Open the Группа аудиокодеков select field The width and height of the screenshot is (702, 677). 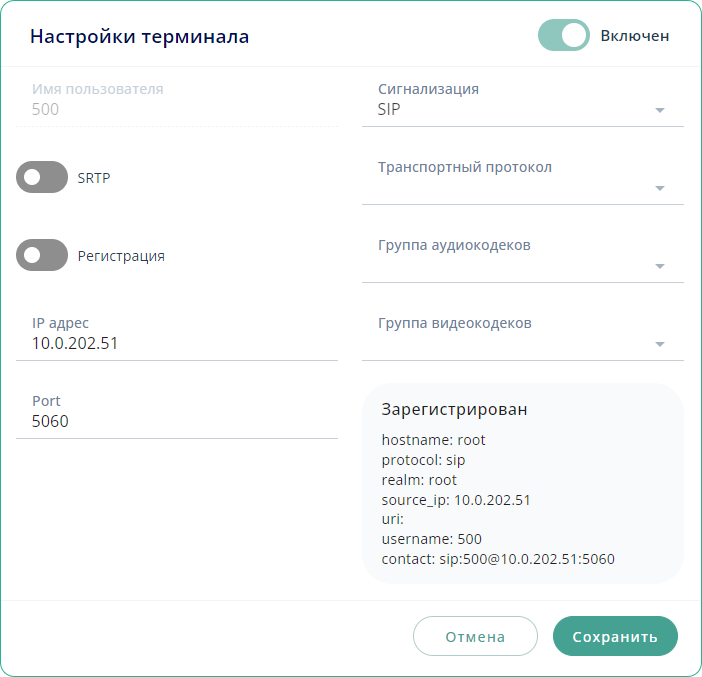[x=510, y=265]
